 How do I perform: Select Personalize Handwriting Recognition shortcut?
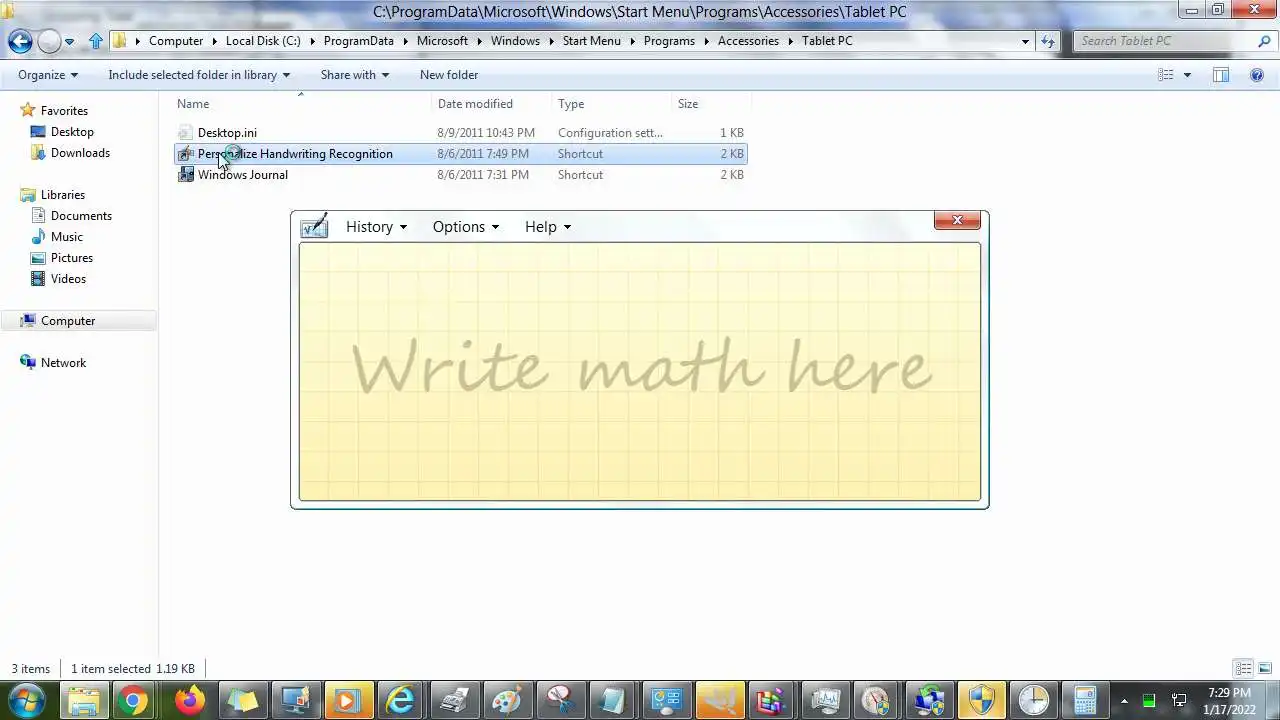point(460,154)
